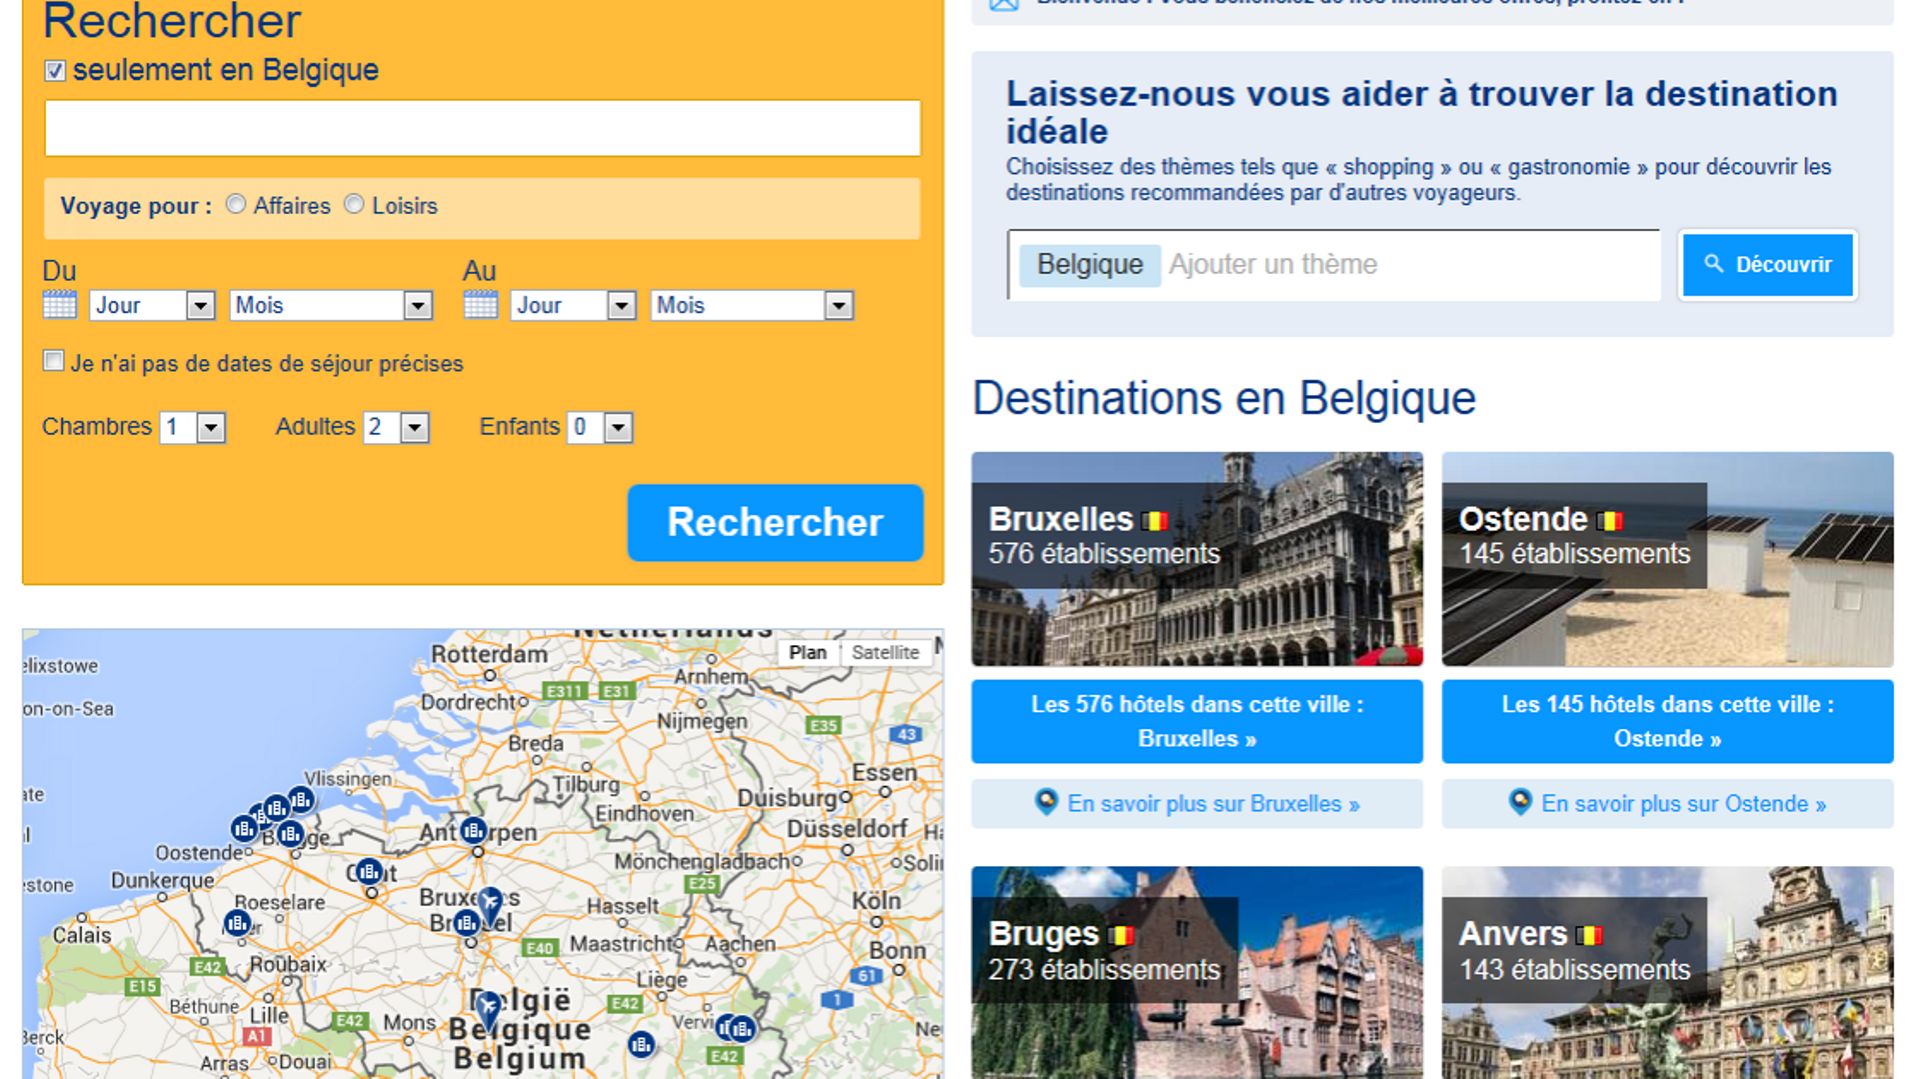
Task: Open the calendar icon next to Du
Action: pyautogui.click(x=61, y=303)
